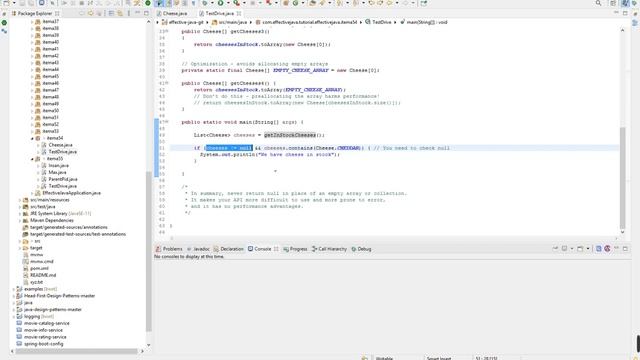
Task: Expand the Maven Dependencies node
Action: 20,220
